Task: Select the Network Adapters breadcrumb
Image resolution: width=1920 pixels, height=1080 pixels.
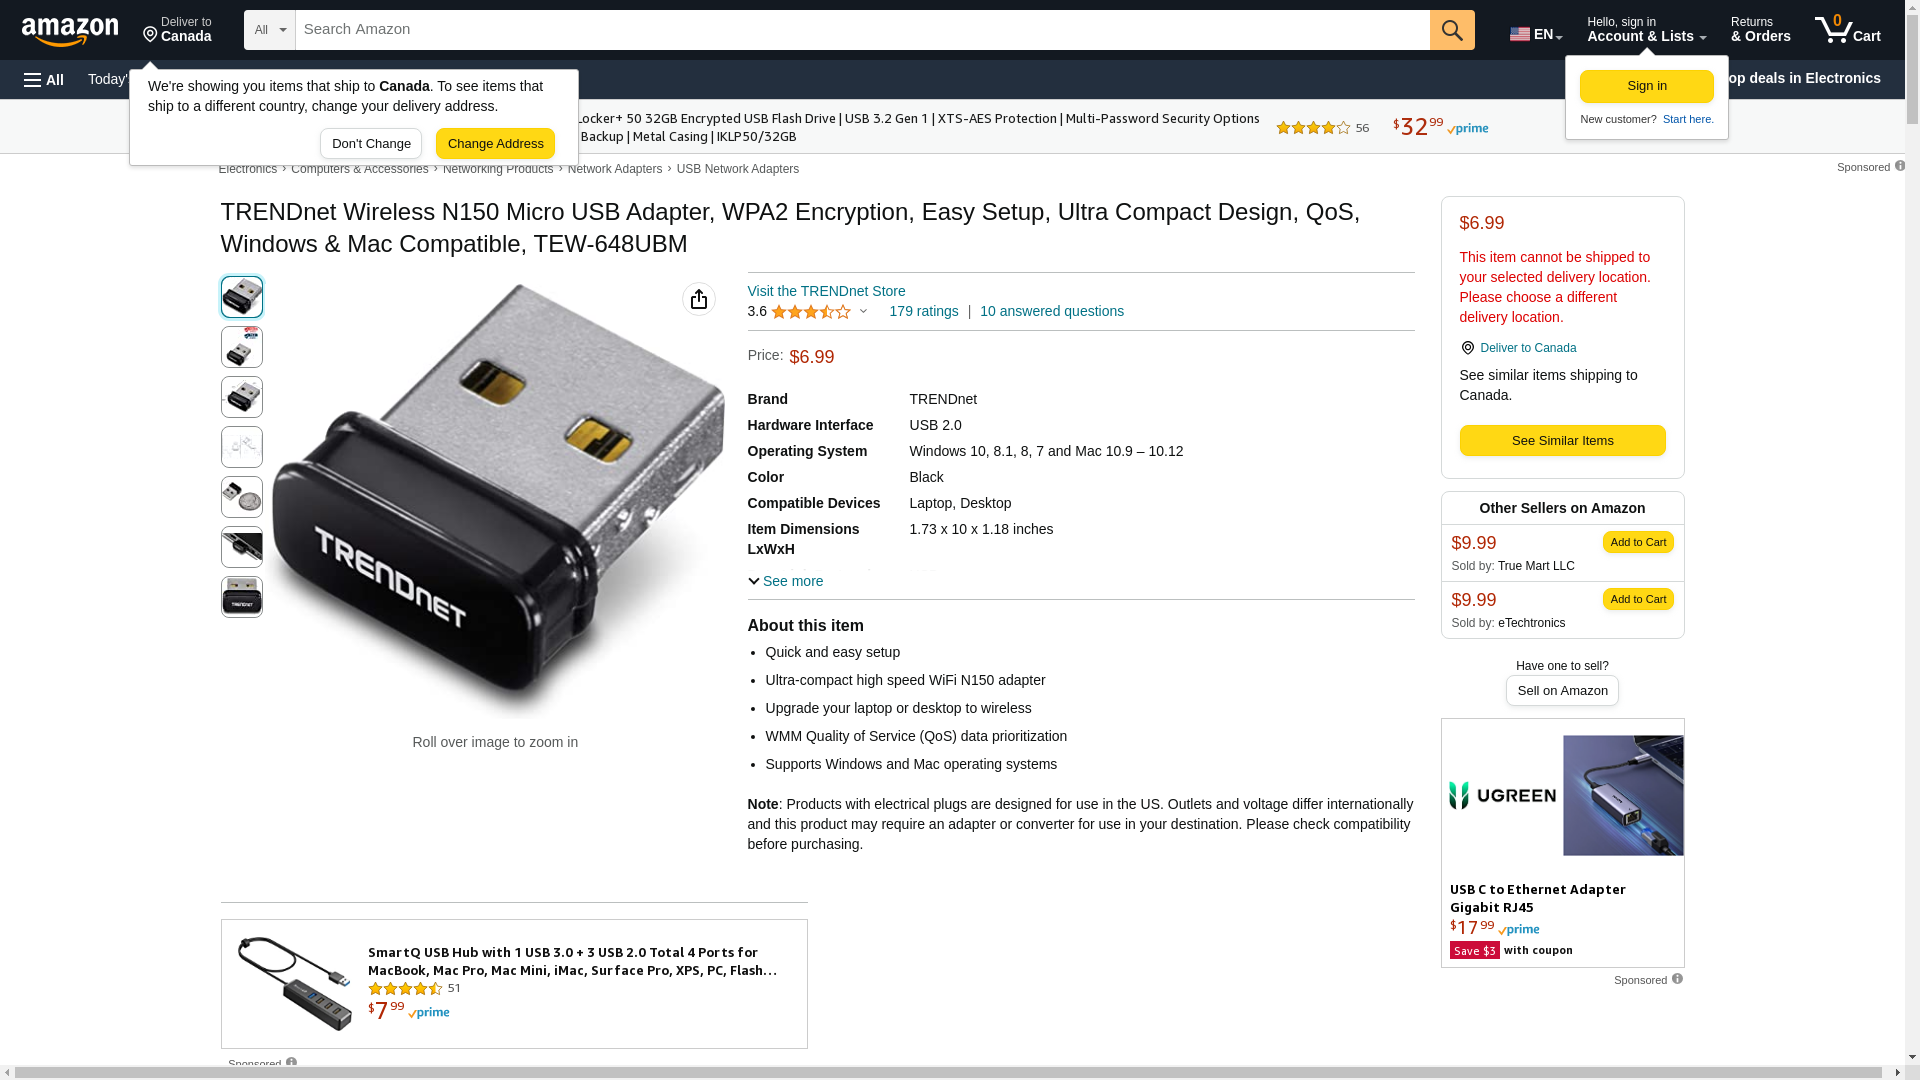Action: coord(614,169)
